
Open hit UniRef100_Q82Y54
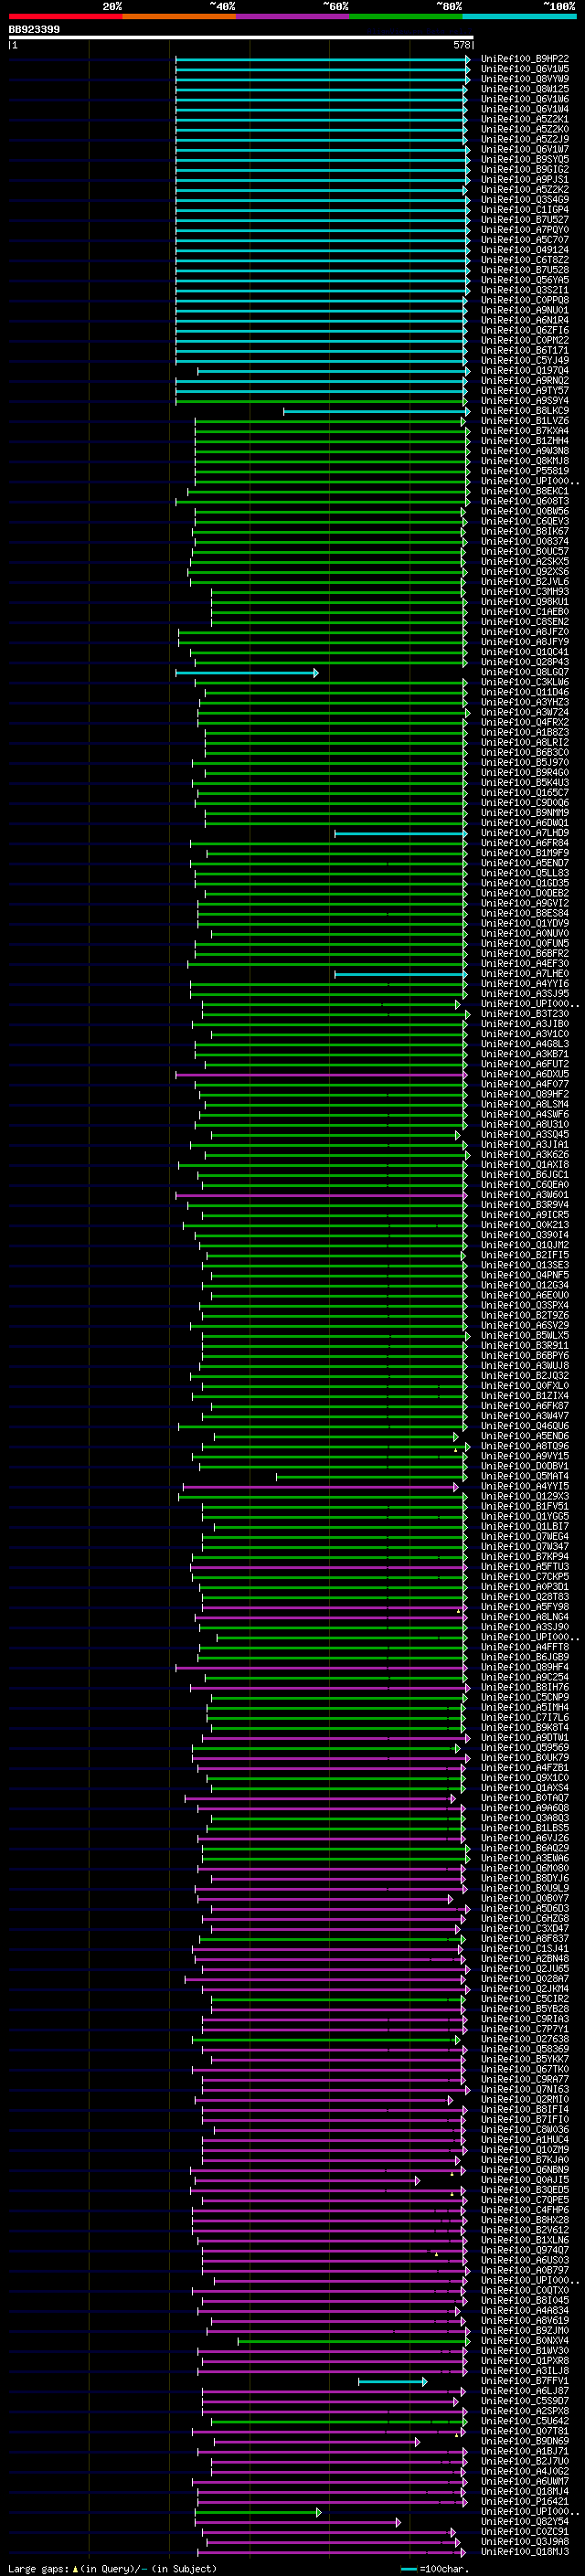[x=525, y=2521]
